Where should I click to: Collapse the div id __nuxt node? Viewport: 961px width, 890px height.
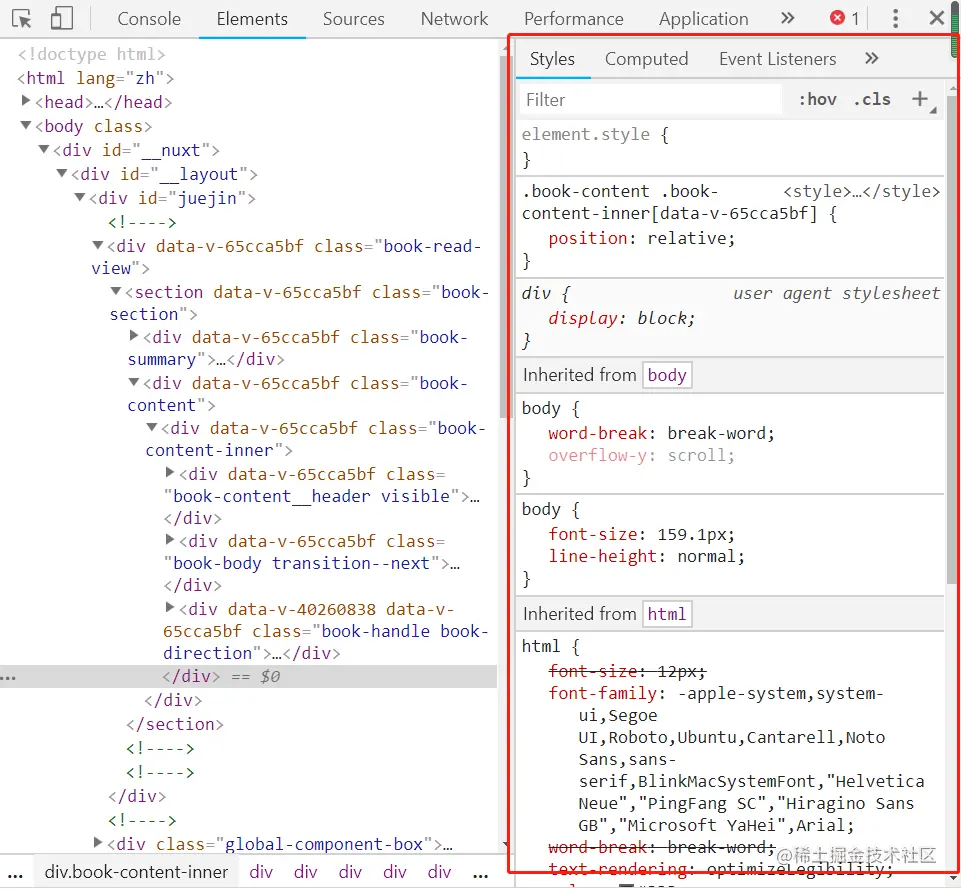coord(44,149)
